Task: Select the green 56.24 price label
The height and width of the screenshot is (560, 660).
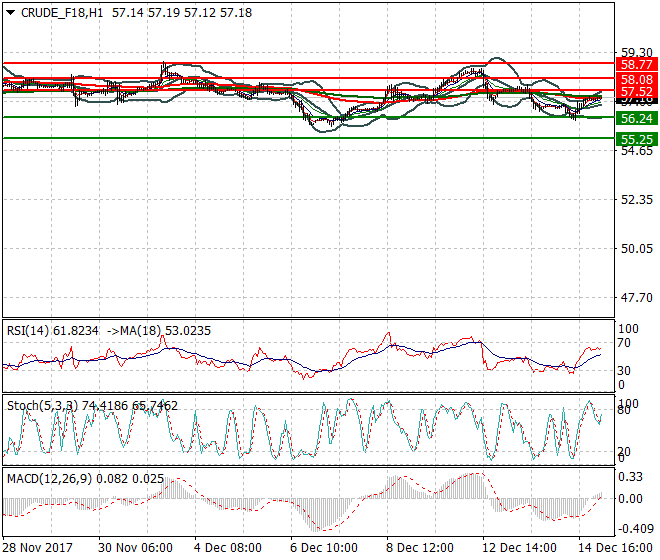Action: click(636, 118)
